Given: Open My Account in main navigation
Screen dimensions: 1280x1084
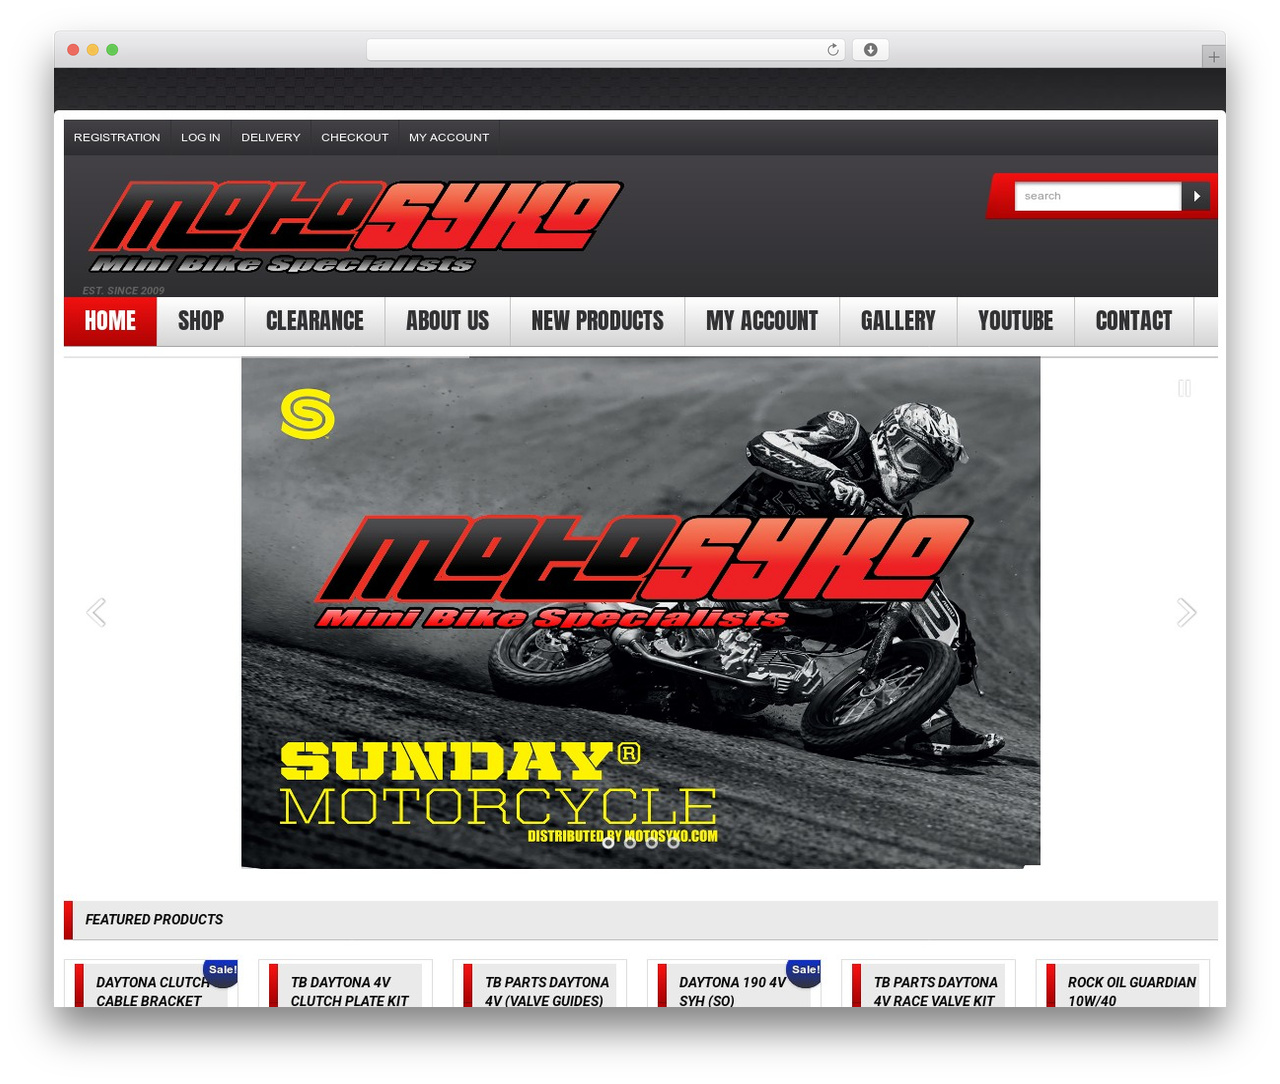Looking at the screenshot, I should [x=762, y=321].
